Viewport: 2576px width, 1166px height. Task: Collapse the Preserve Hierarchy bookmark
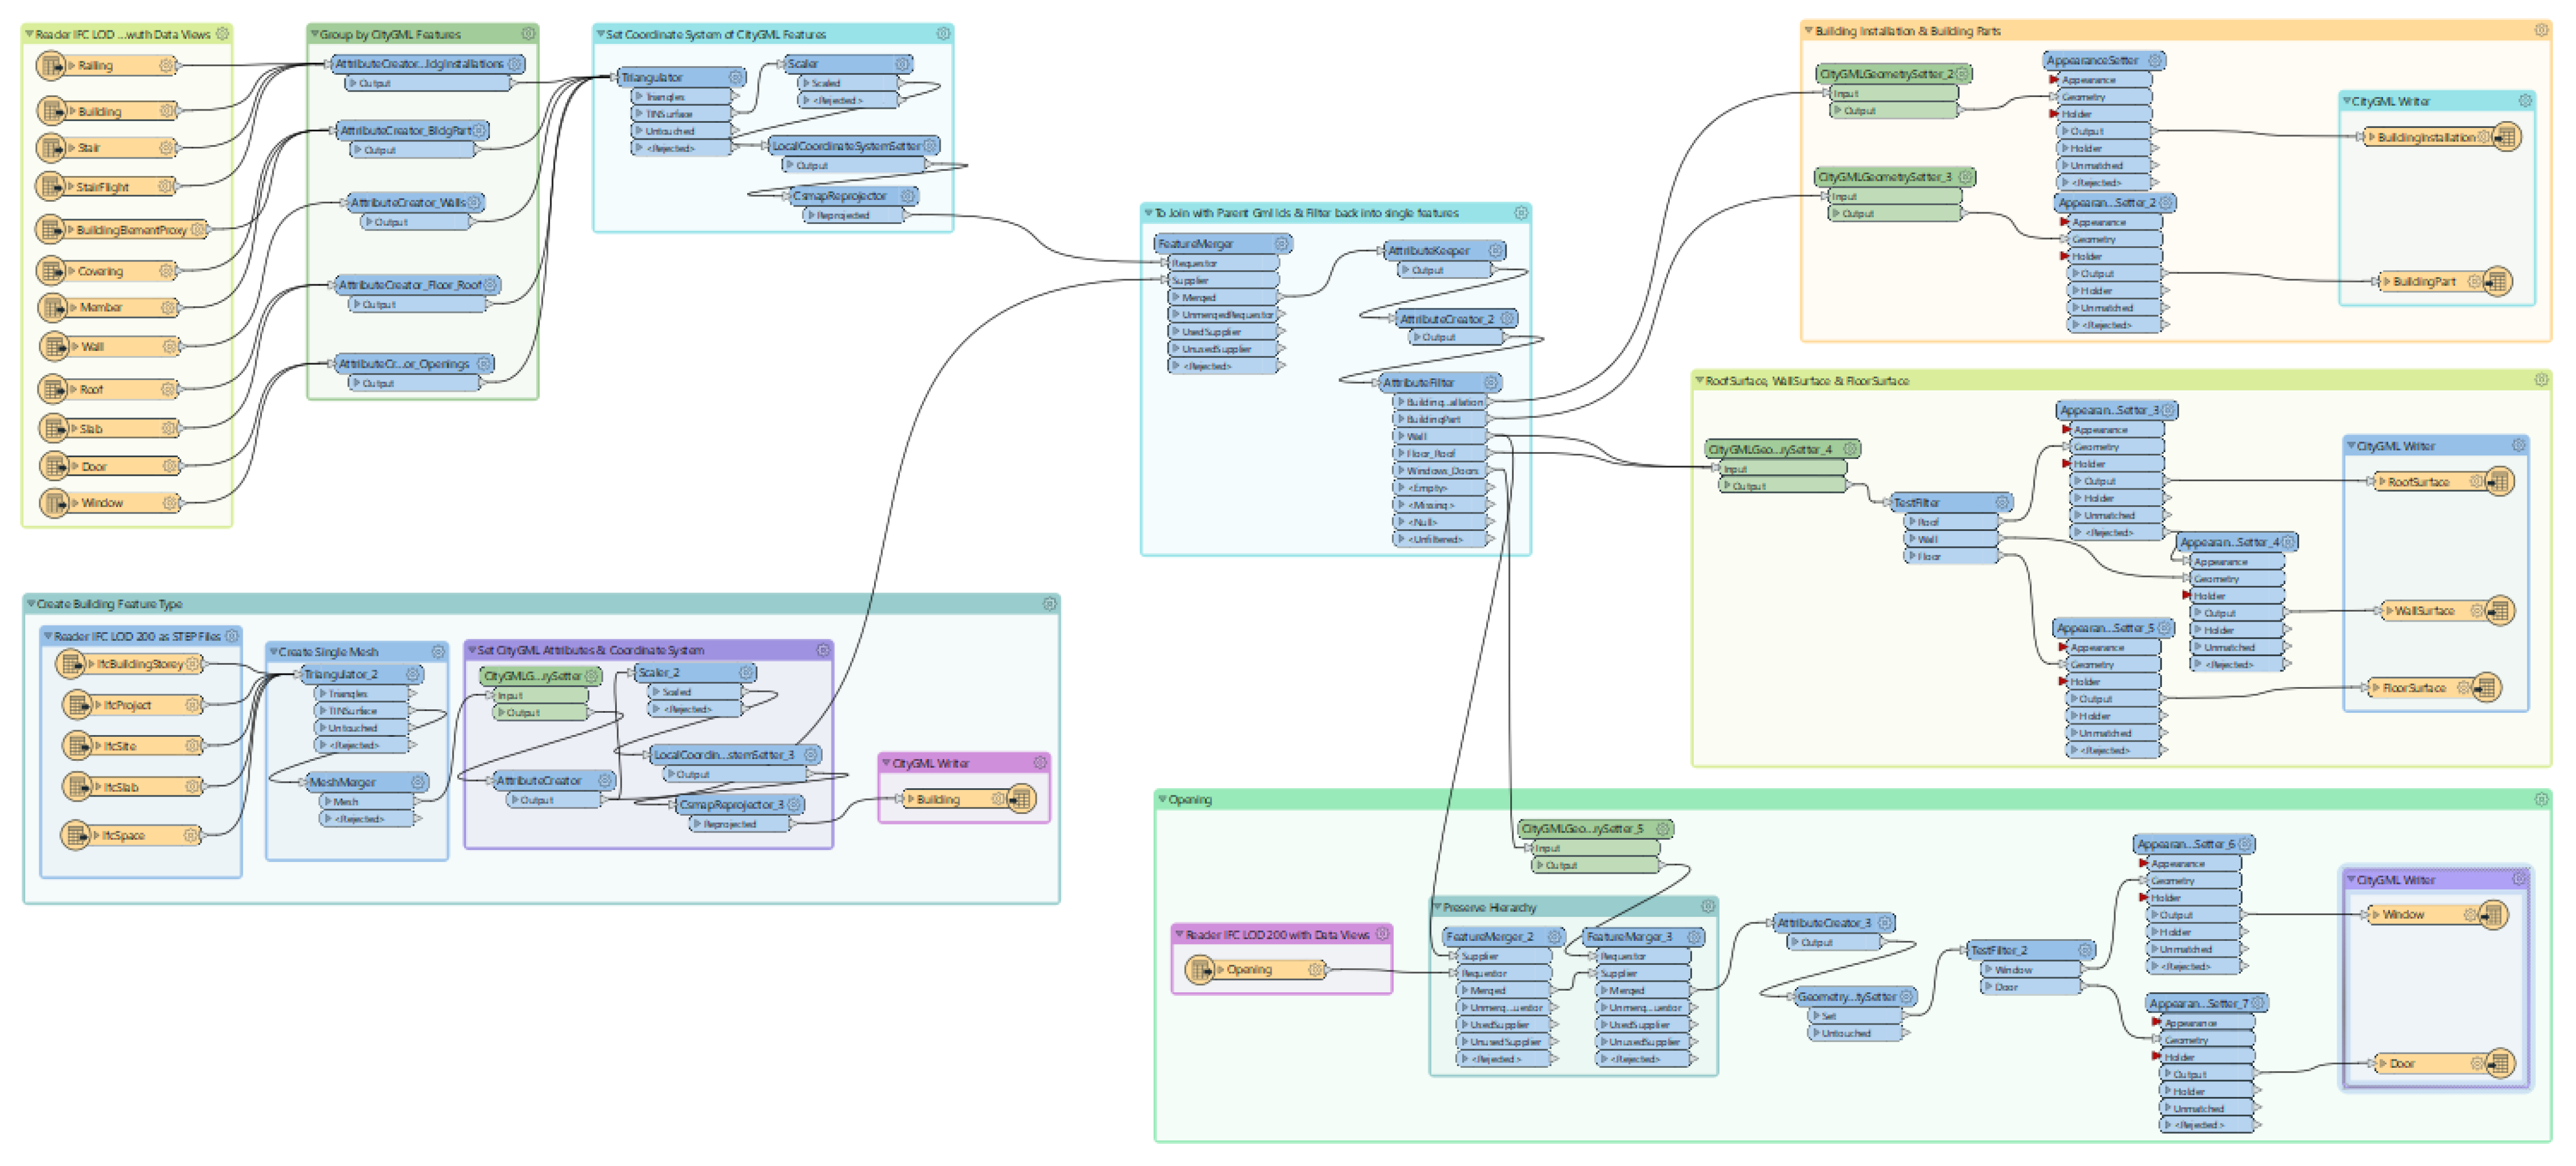coord(1437,907)
